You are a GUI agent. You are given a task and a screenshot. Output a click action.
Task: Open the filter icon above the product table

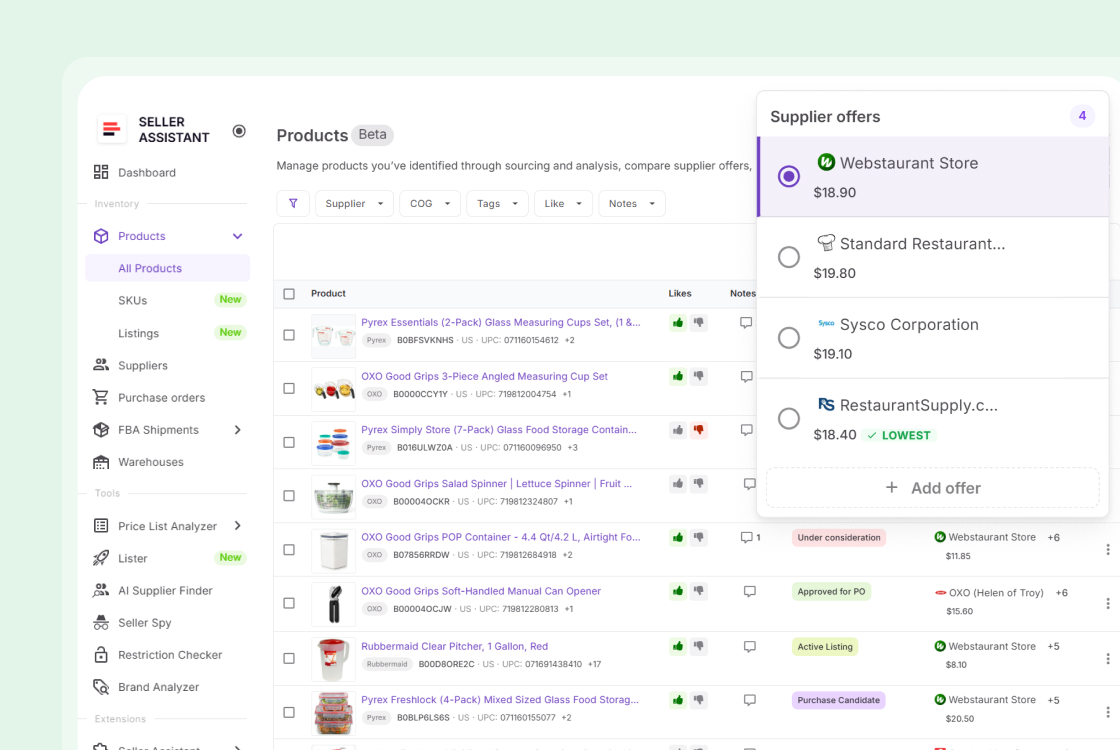(293, 203)
